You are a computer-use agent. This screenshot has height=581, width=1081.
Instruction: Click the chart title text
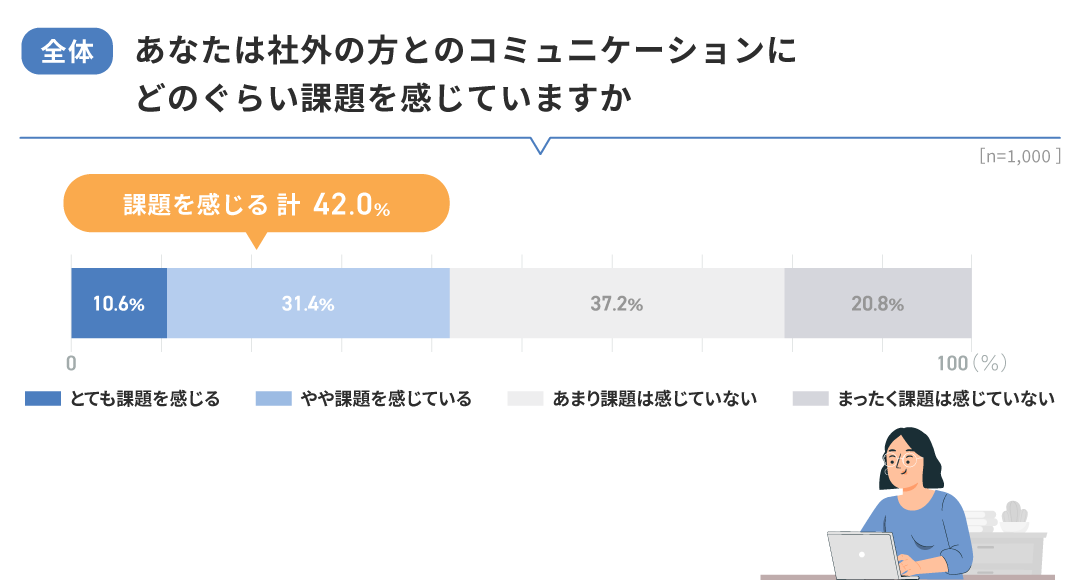coord(465,75)
